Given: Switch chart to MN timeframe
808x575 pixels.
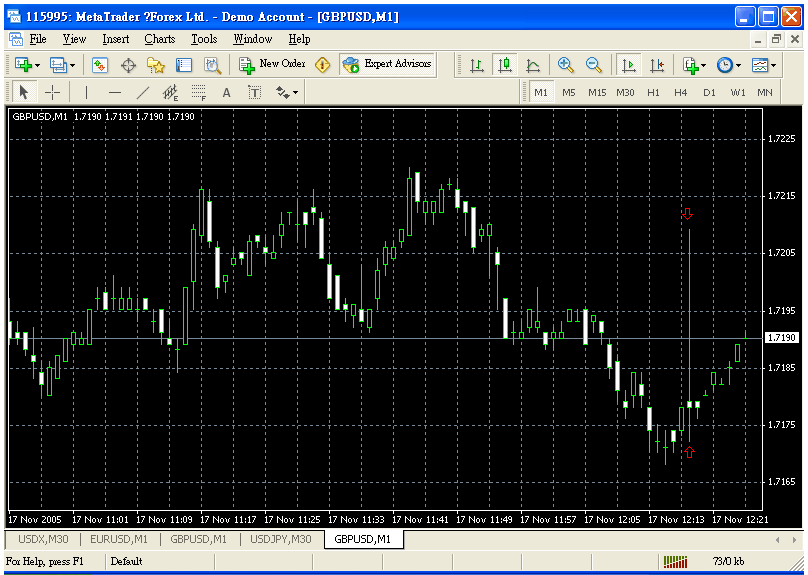Looking at the screenshot, I should point(765,93).
